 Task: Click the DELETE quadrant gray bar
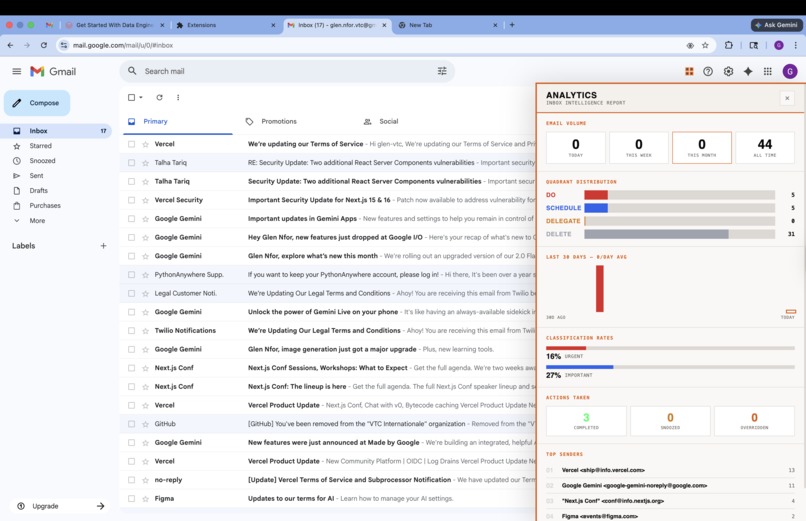point(656,234)
